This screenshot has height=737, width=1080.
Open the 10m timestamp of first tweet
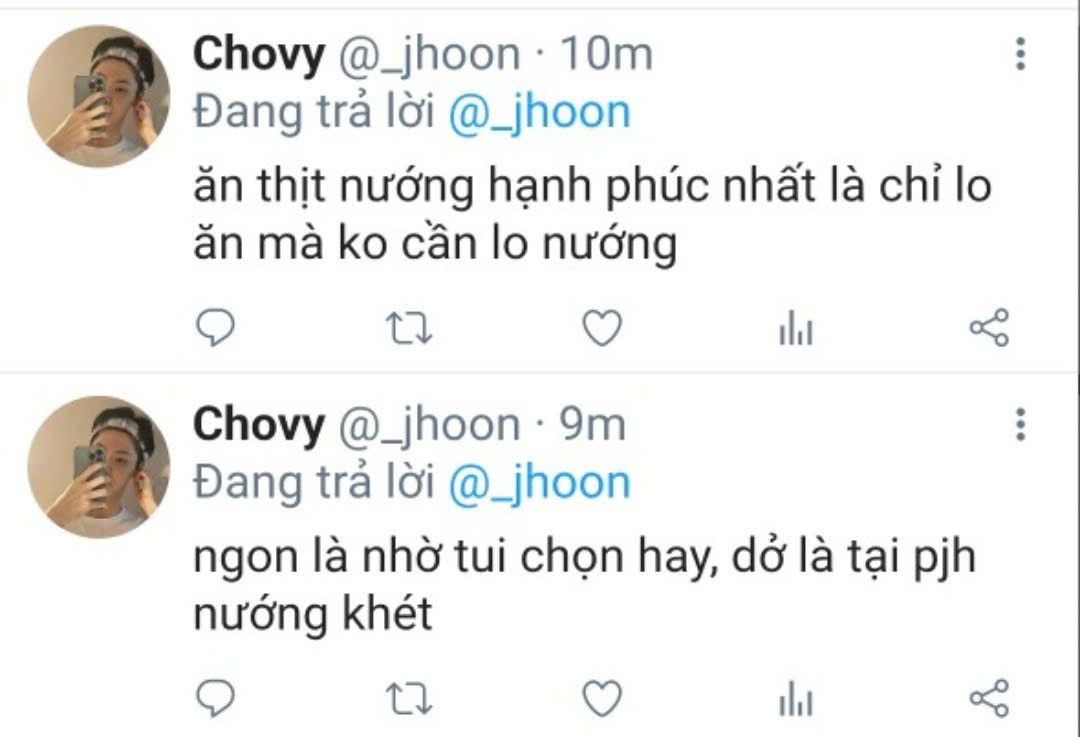click(x=606, y=54)
